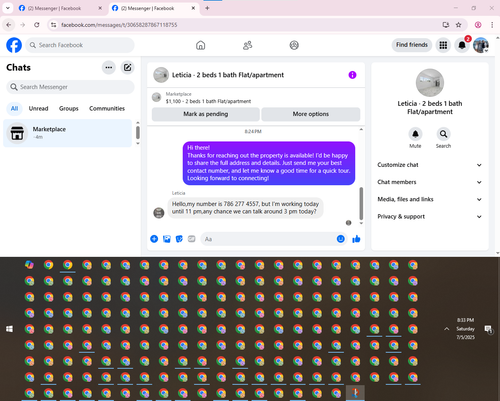Open the account profile picture menu
The width and height of the screenshot is (500, 401).
click(481, 45)
